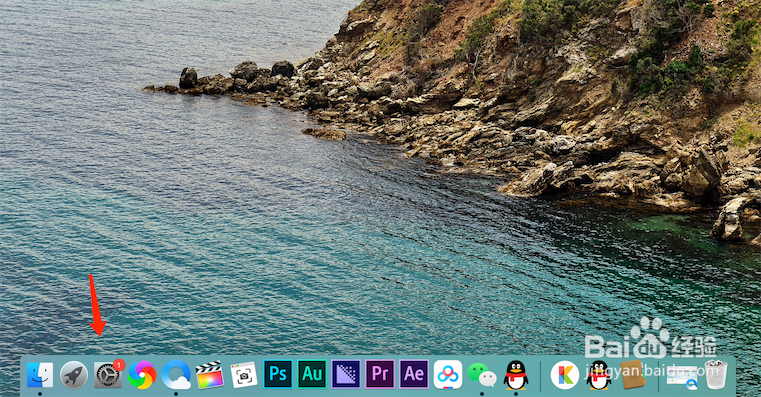Image resolution: width=761 pixels, height=397 pixels.
Task: Open Adobe Audition (Au) icon
Action: 312,374
